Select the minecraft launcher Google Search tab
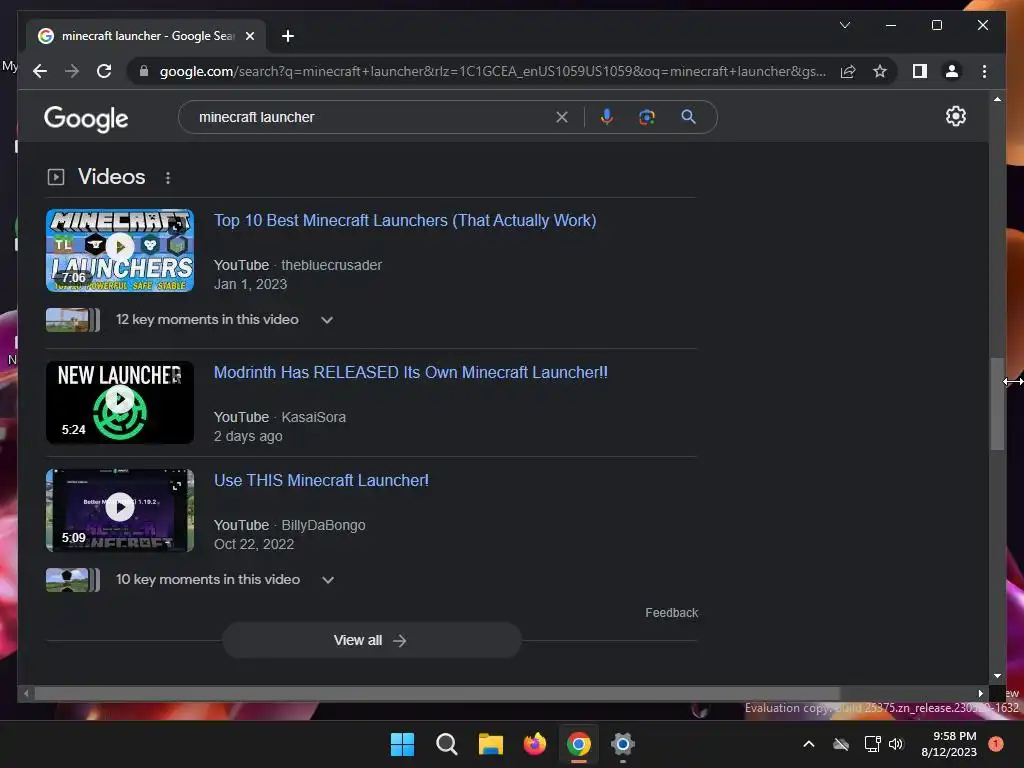This screenshot has width=1024, height=768. [146, 36]
